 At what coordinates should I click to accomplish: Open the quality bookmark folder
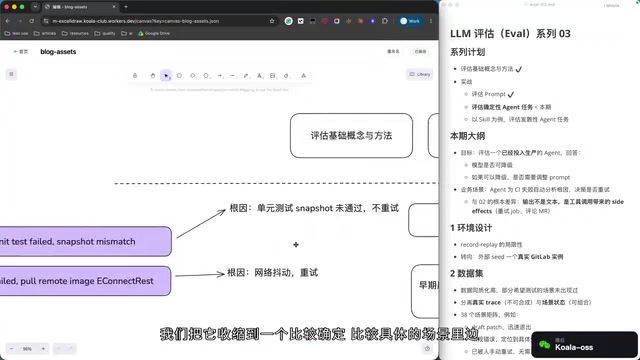[x=105, y=33]
